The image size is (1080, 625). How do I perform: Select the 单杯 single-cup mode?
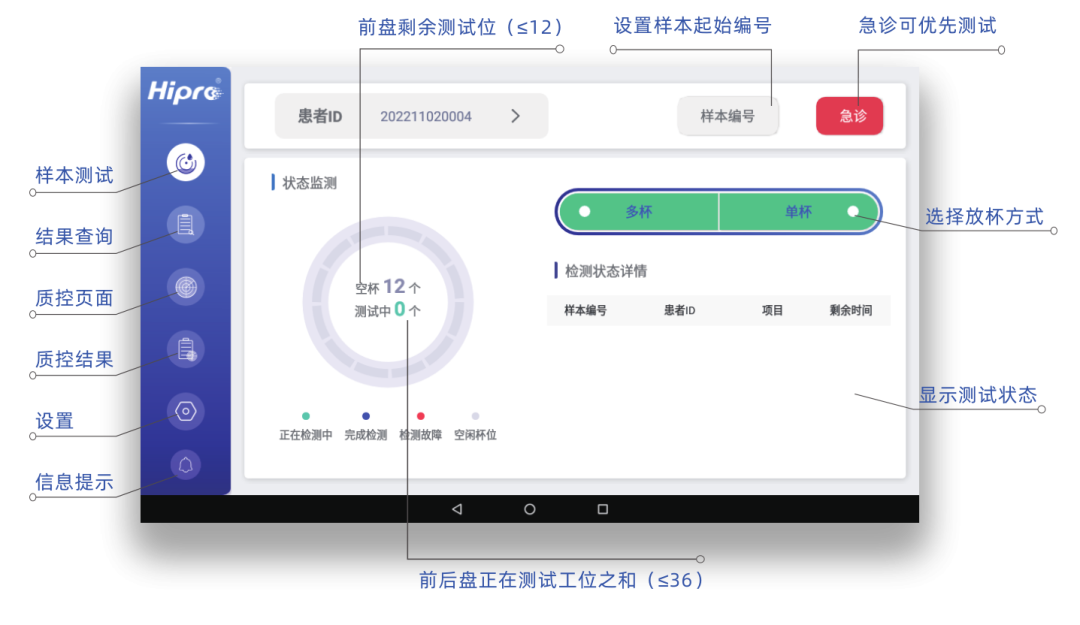(798, 212)
